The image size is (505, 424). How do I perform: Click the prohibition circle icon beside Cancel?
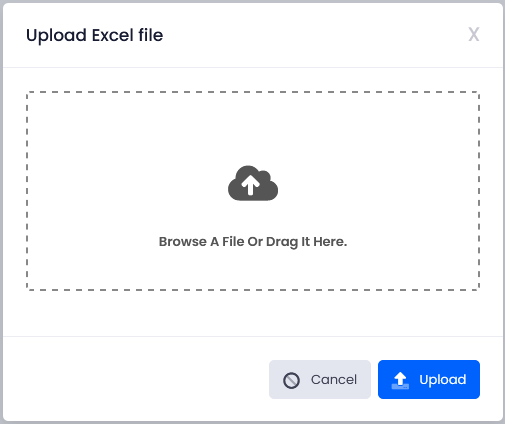(x=291, y=380)
